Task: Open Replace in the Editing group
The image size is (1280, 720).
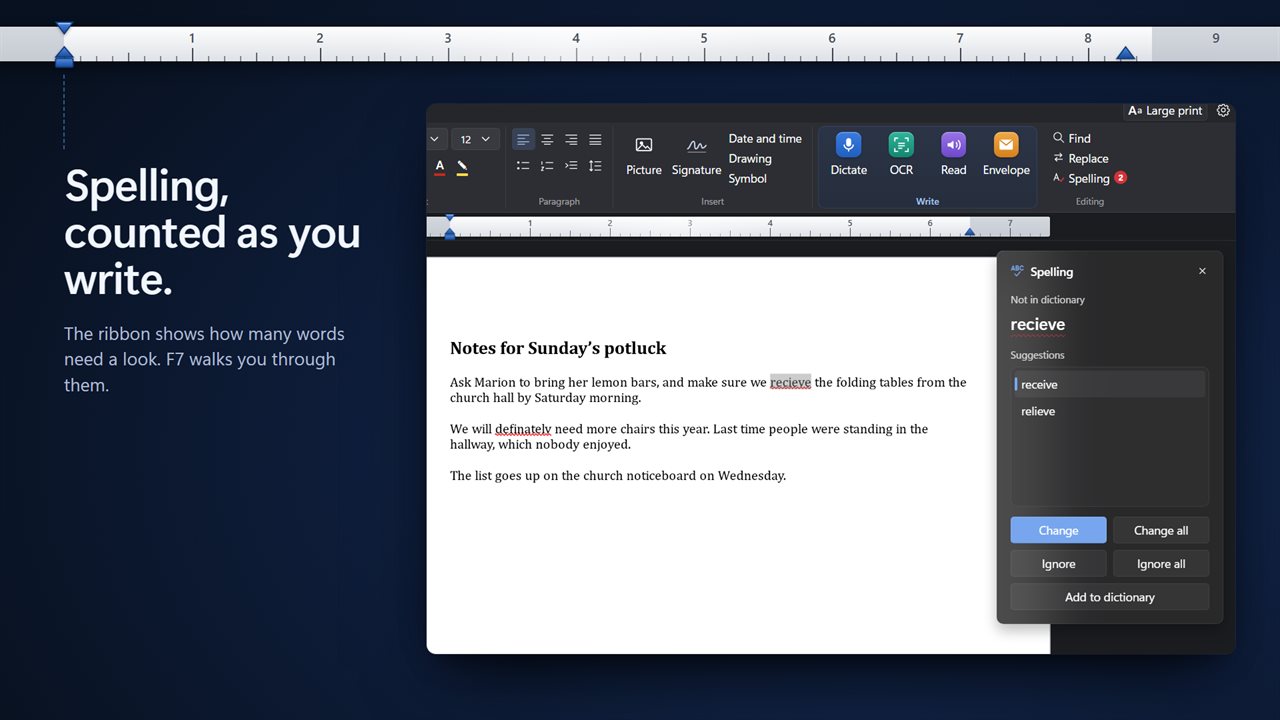Action: pos(1081,158)
